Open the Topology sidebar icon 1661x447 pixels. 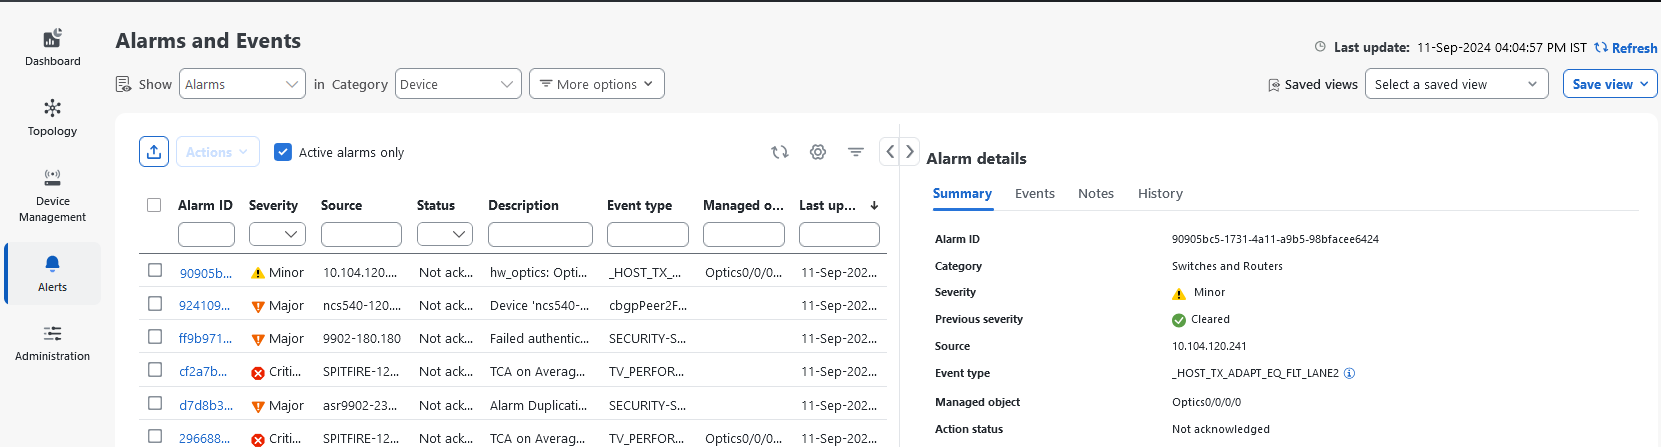click(52, 108)
